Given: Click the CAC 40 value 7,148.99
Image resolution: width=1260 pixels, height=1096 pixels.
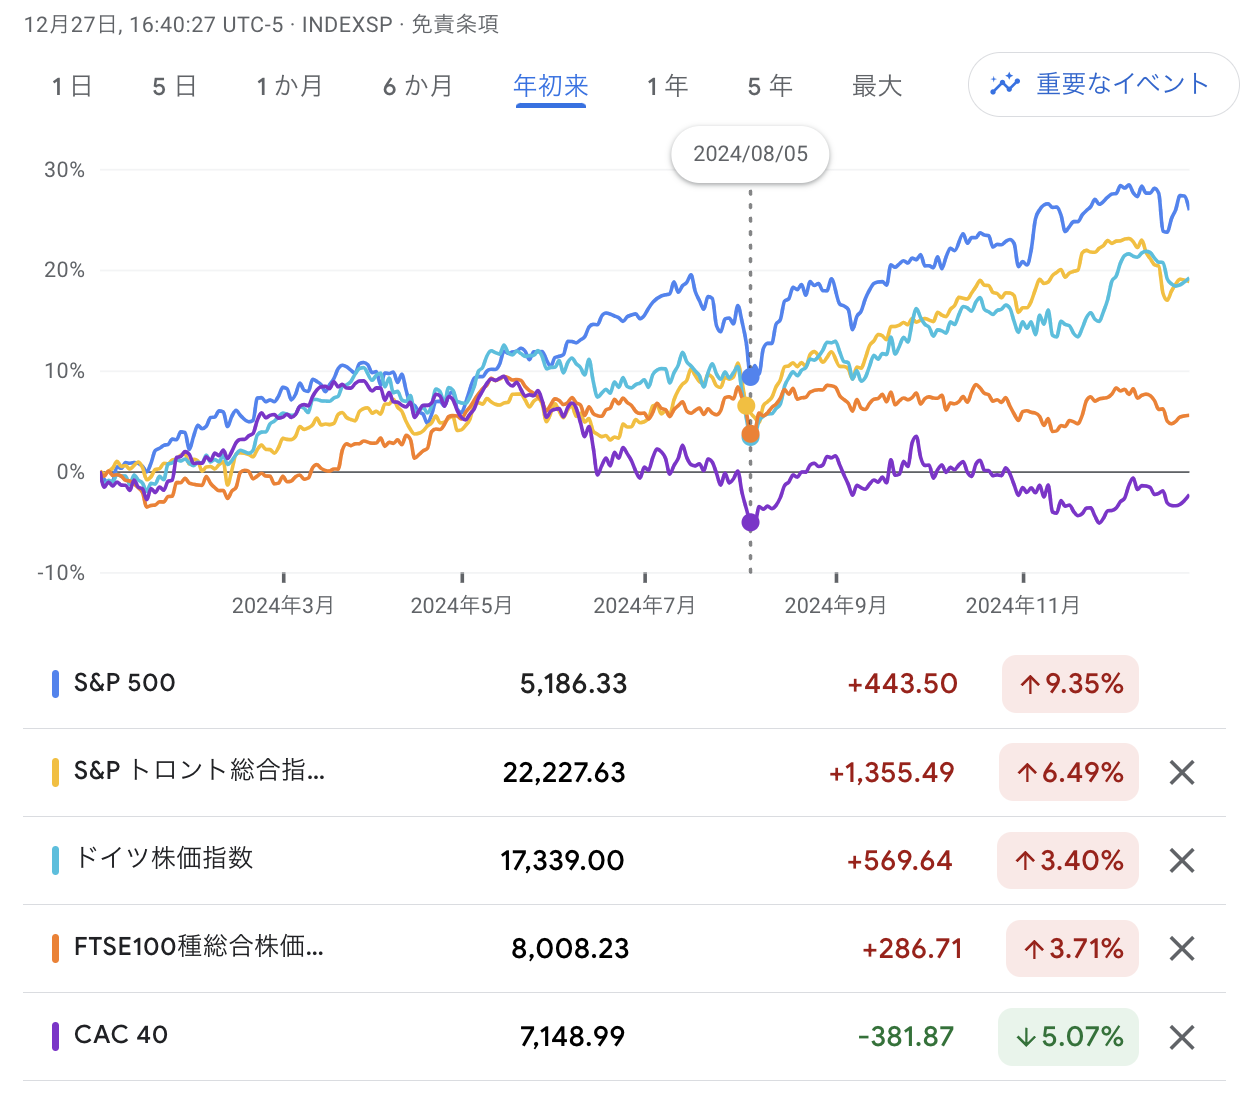Looking at the screenshot, I should pos(573,1037).
